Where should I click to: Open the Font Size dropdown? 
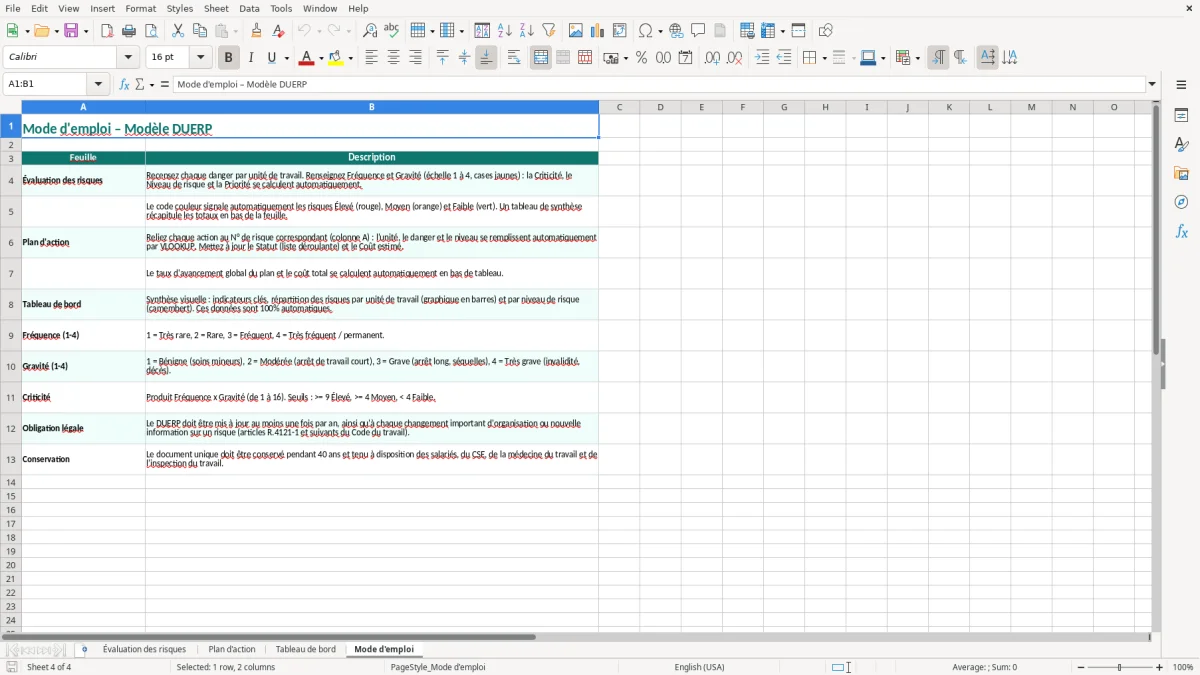point(200,58)
